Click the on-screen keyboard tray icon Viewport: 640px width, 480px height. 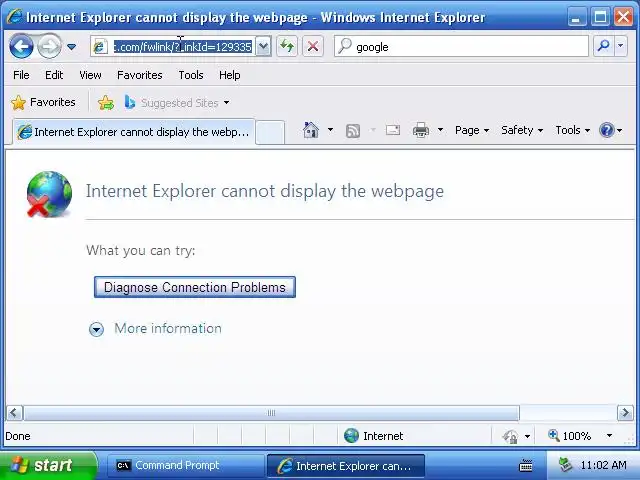click(525, 465)
